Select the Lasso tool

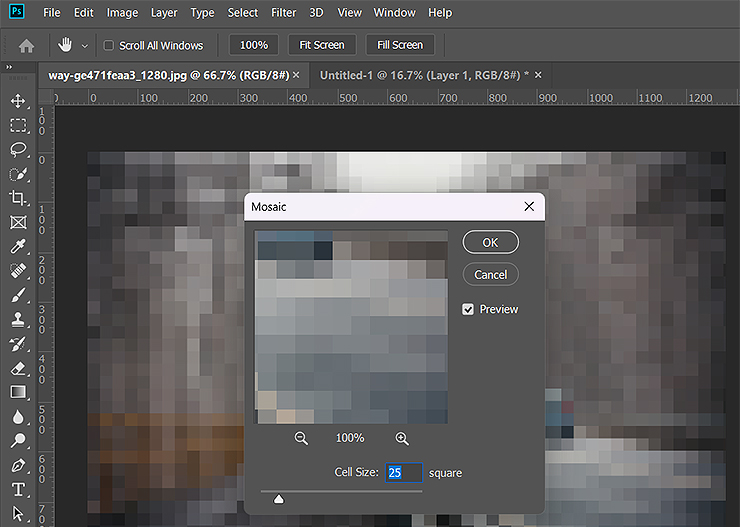pyautogui.click(x=18, y=150)
